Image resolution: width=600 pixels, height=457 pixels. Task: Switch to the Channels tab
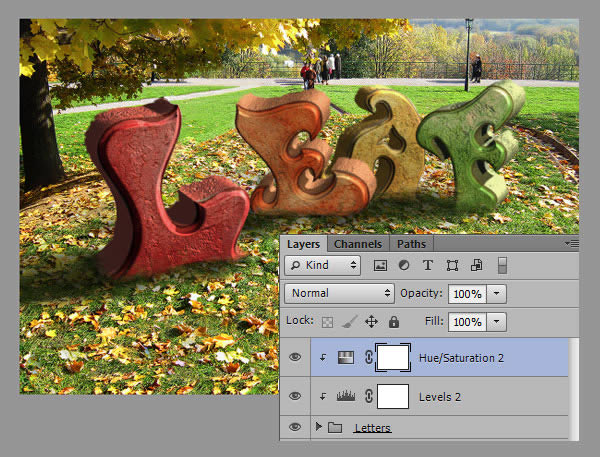(x=357, y=244)
